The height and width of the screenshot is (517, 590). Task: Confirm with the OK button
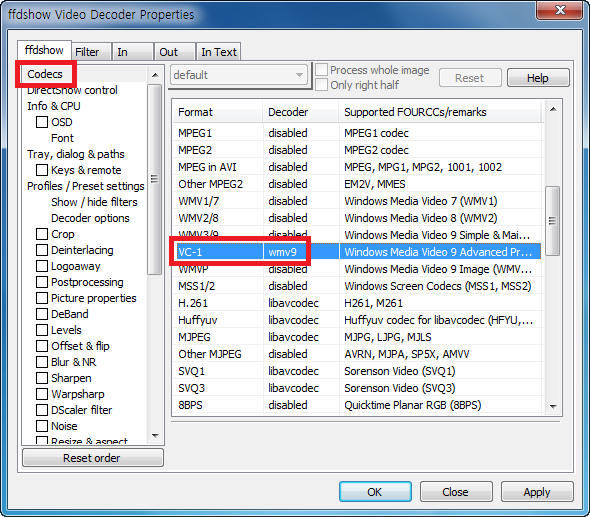[x=375, y=492]
